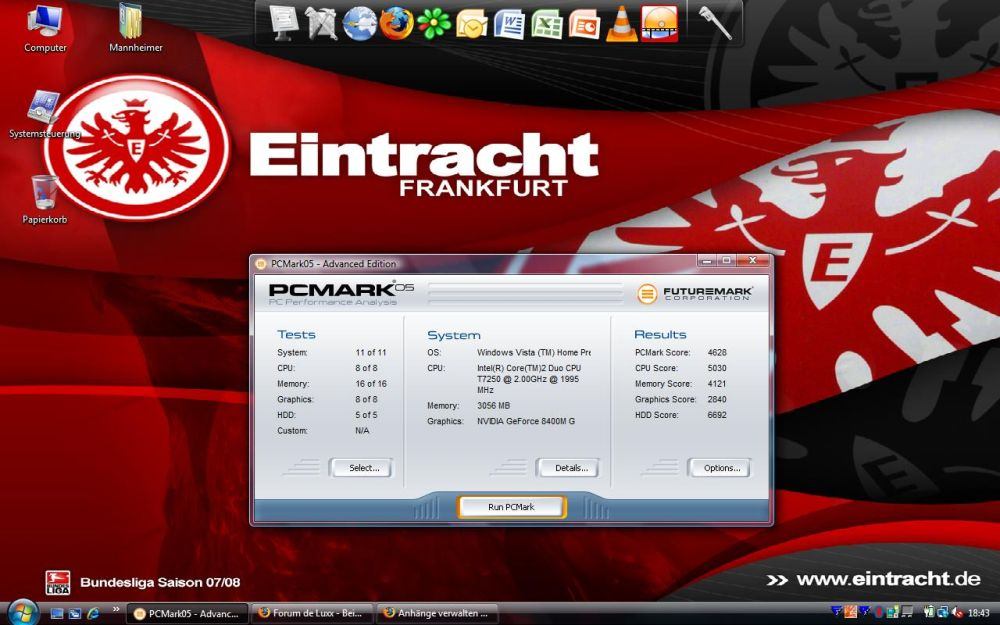The width and height of the screenshot is (1000, 625).
Task: Click System tests count 11 of 11
Action: coord(371,352)
